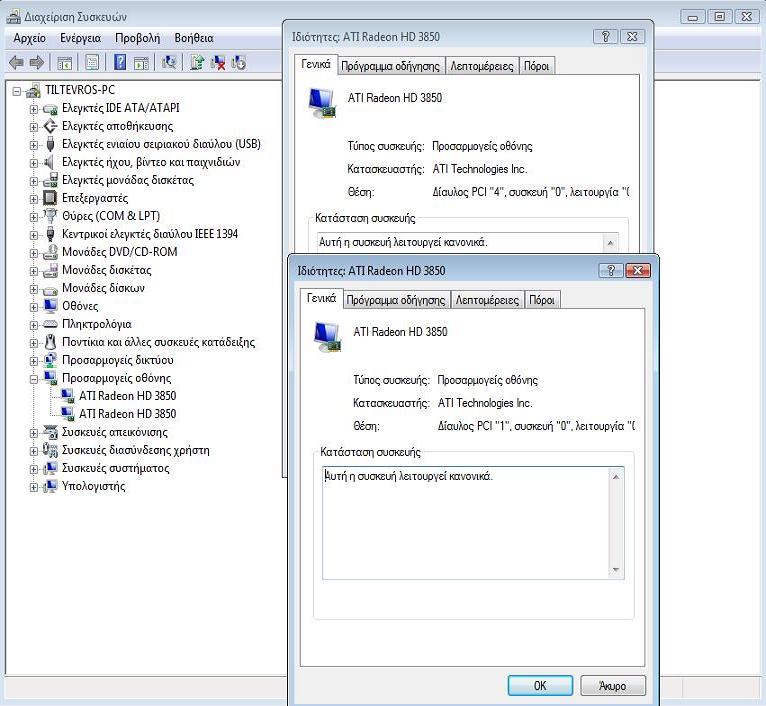The height and width of the screenshot is (706, 766).
Task: Expand Συσκευές συστήματος node
Action: tap(34, 469)
